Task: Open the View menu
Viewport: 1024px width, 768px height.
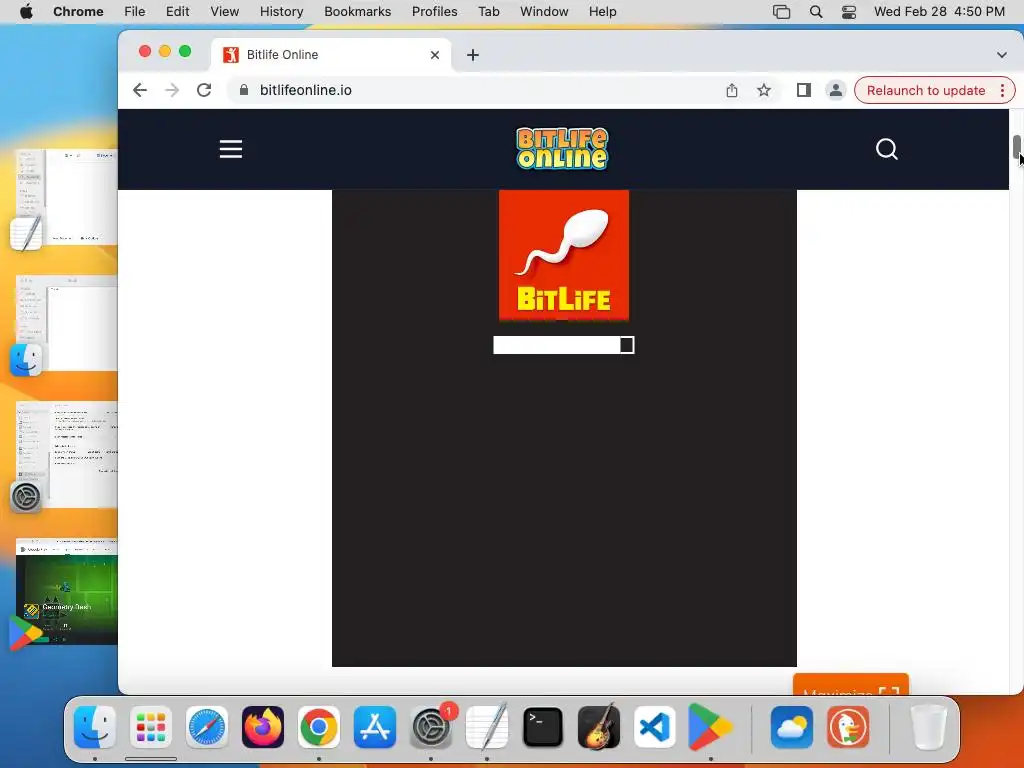Action: tap(224, 11)
